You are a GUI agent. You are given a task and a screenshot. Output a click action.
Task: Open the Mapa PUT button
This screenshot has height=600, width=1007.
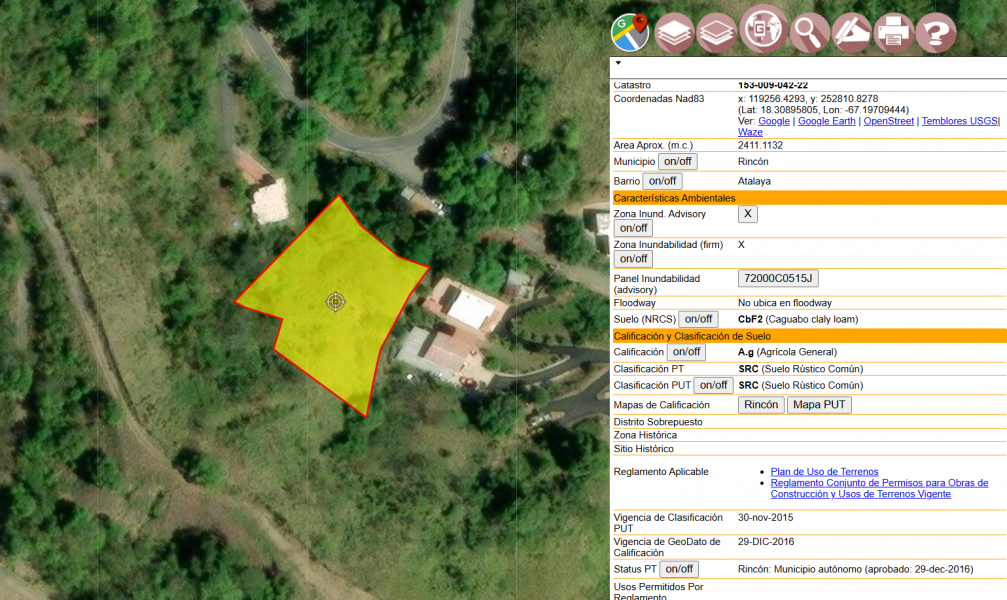coord(819,405)
